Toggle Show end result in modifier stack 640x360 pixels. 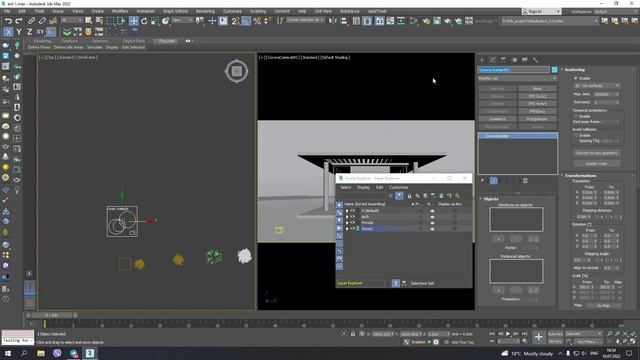click(x=493, y=180)
